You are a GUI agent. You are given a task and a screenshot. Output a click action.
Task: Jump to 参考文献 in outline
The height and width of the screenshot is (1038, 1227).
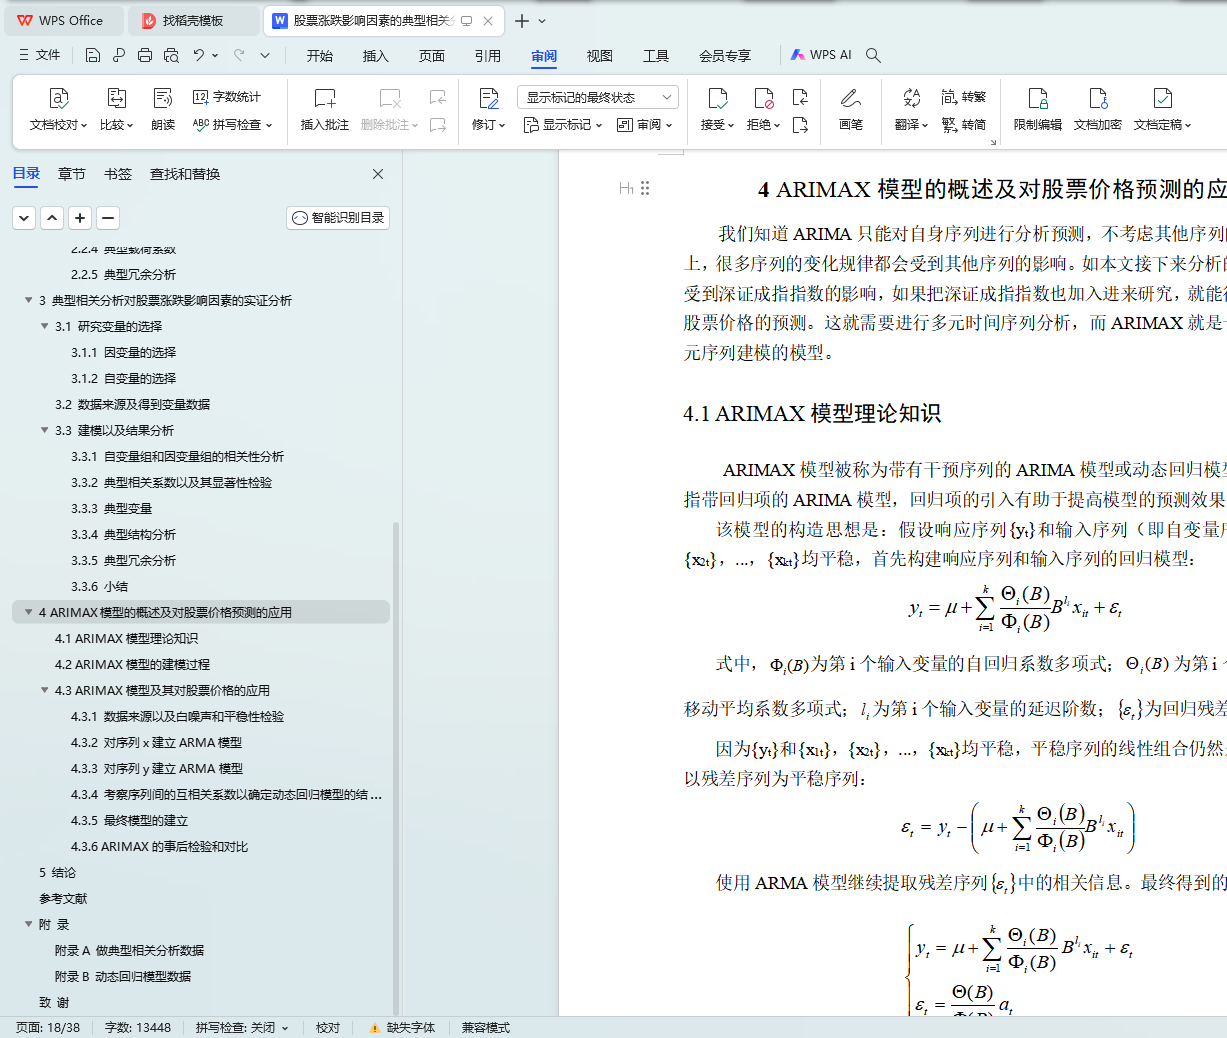(x=63, y=898)
